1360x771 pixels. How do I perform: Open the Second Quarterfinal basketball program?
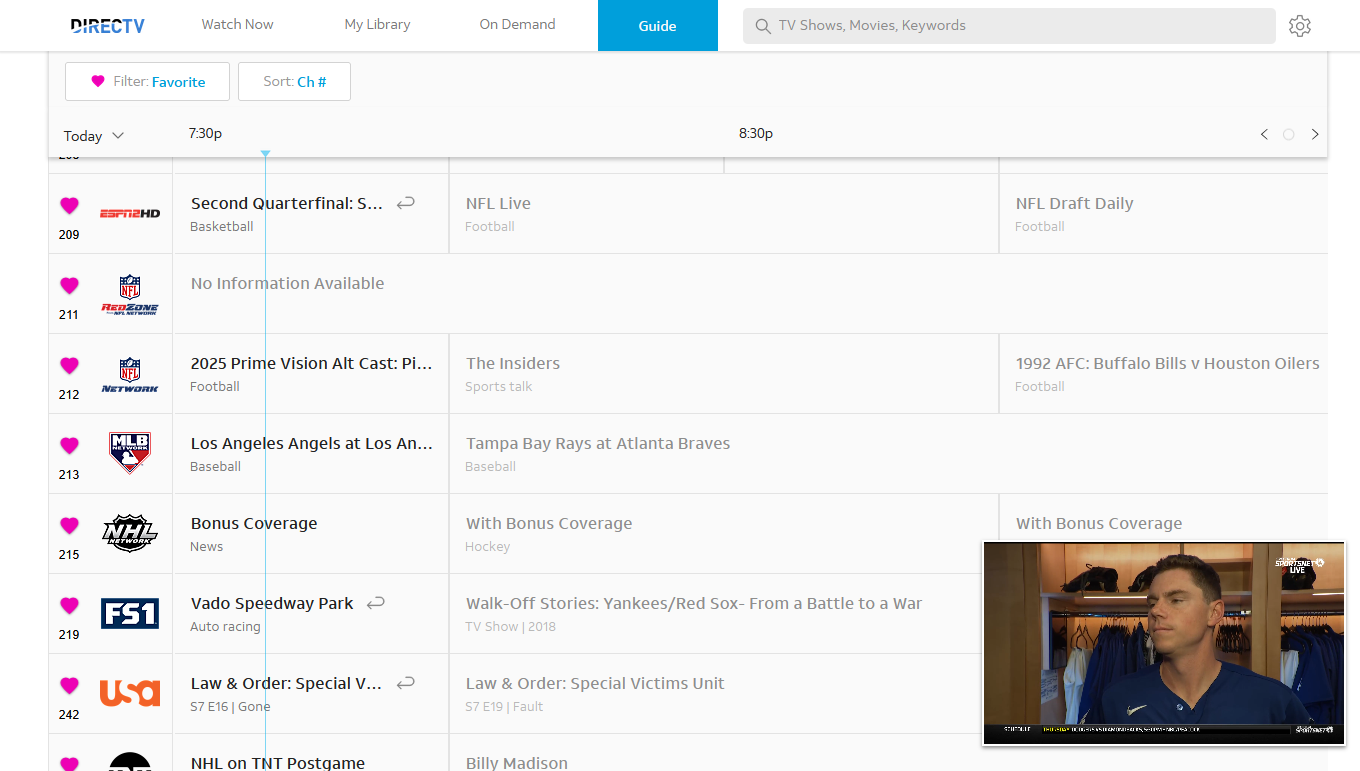click(310, 213)
